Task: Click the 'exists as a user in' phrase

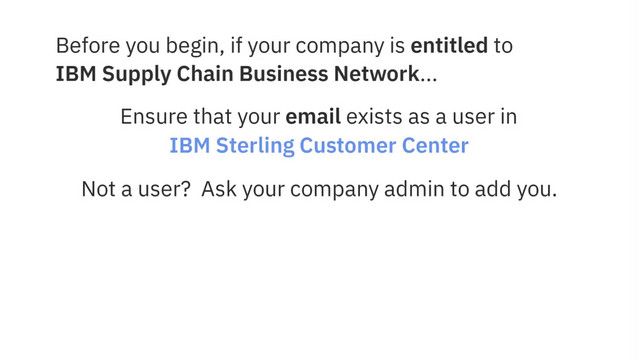Action: click(x=431, y=117)
